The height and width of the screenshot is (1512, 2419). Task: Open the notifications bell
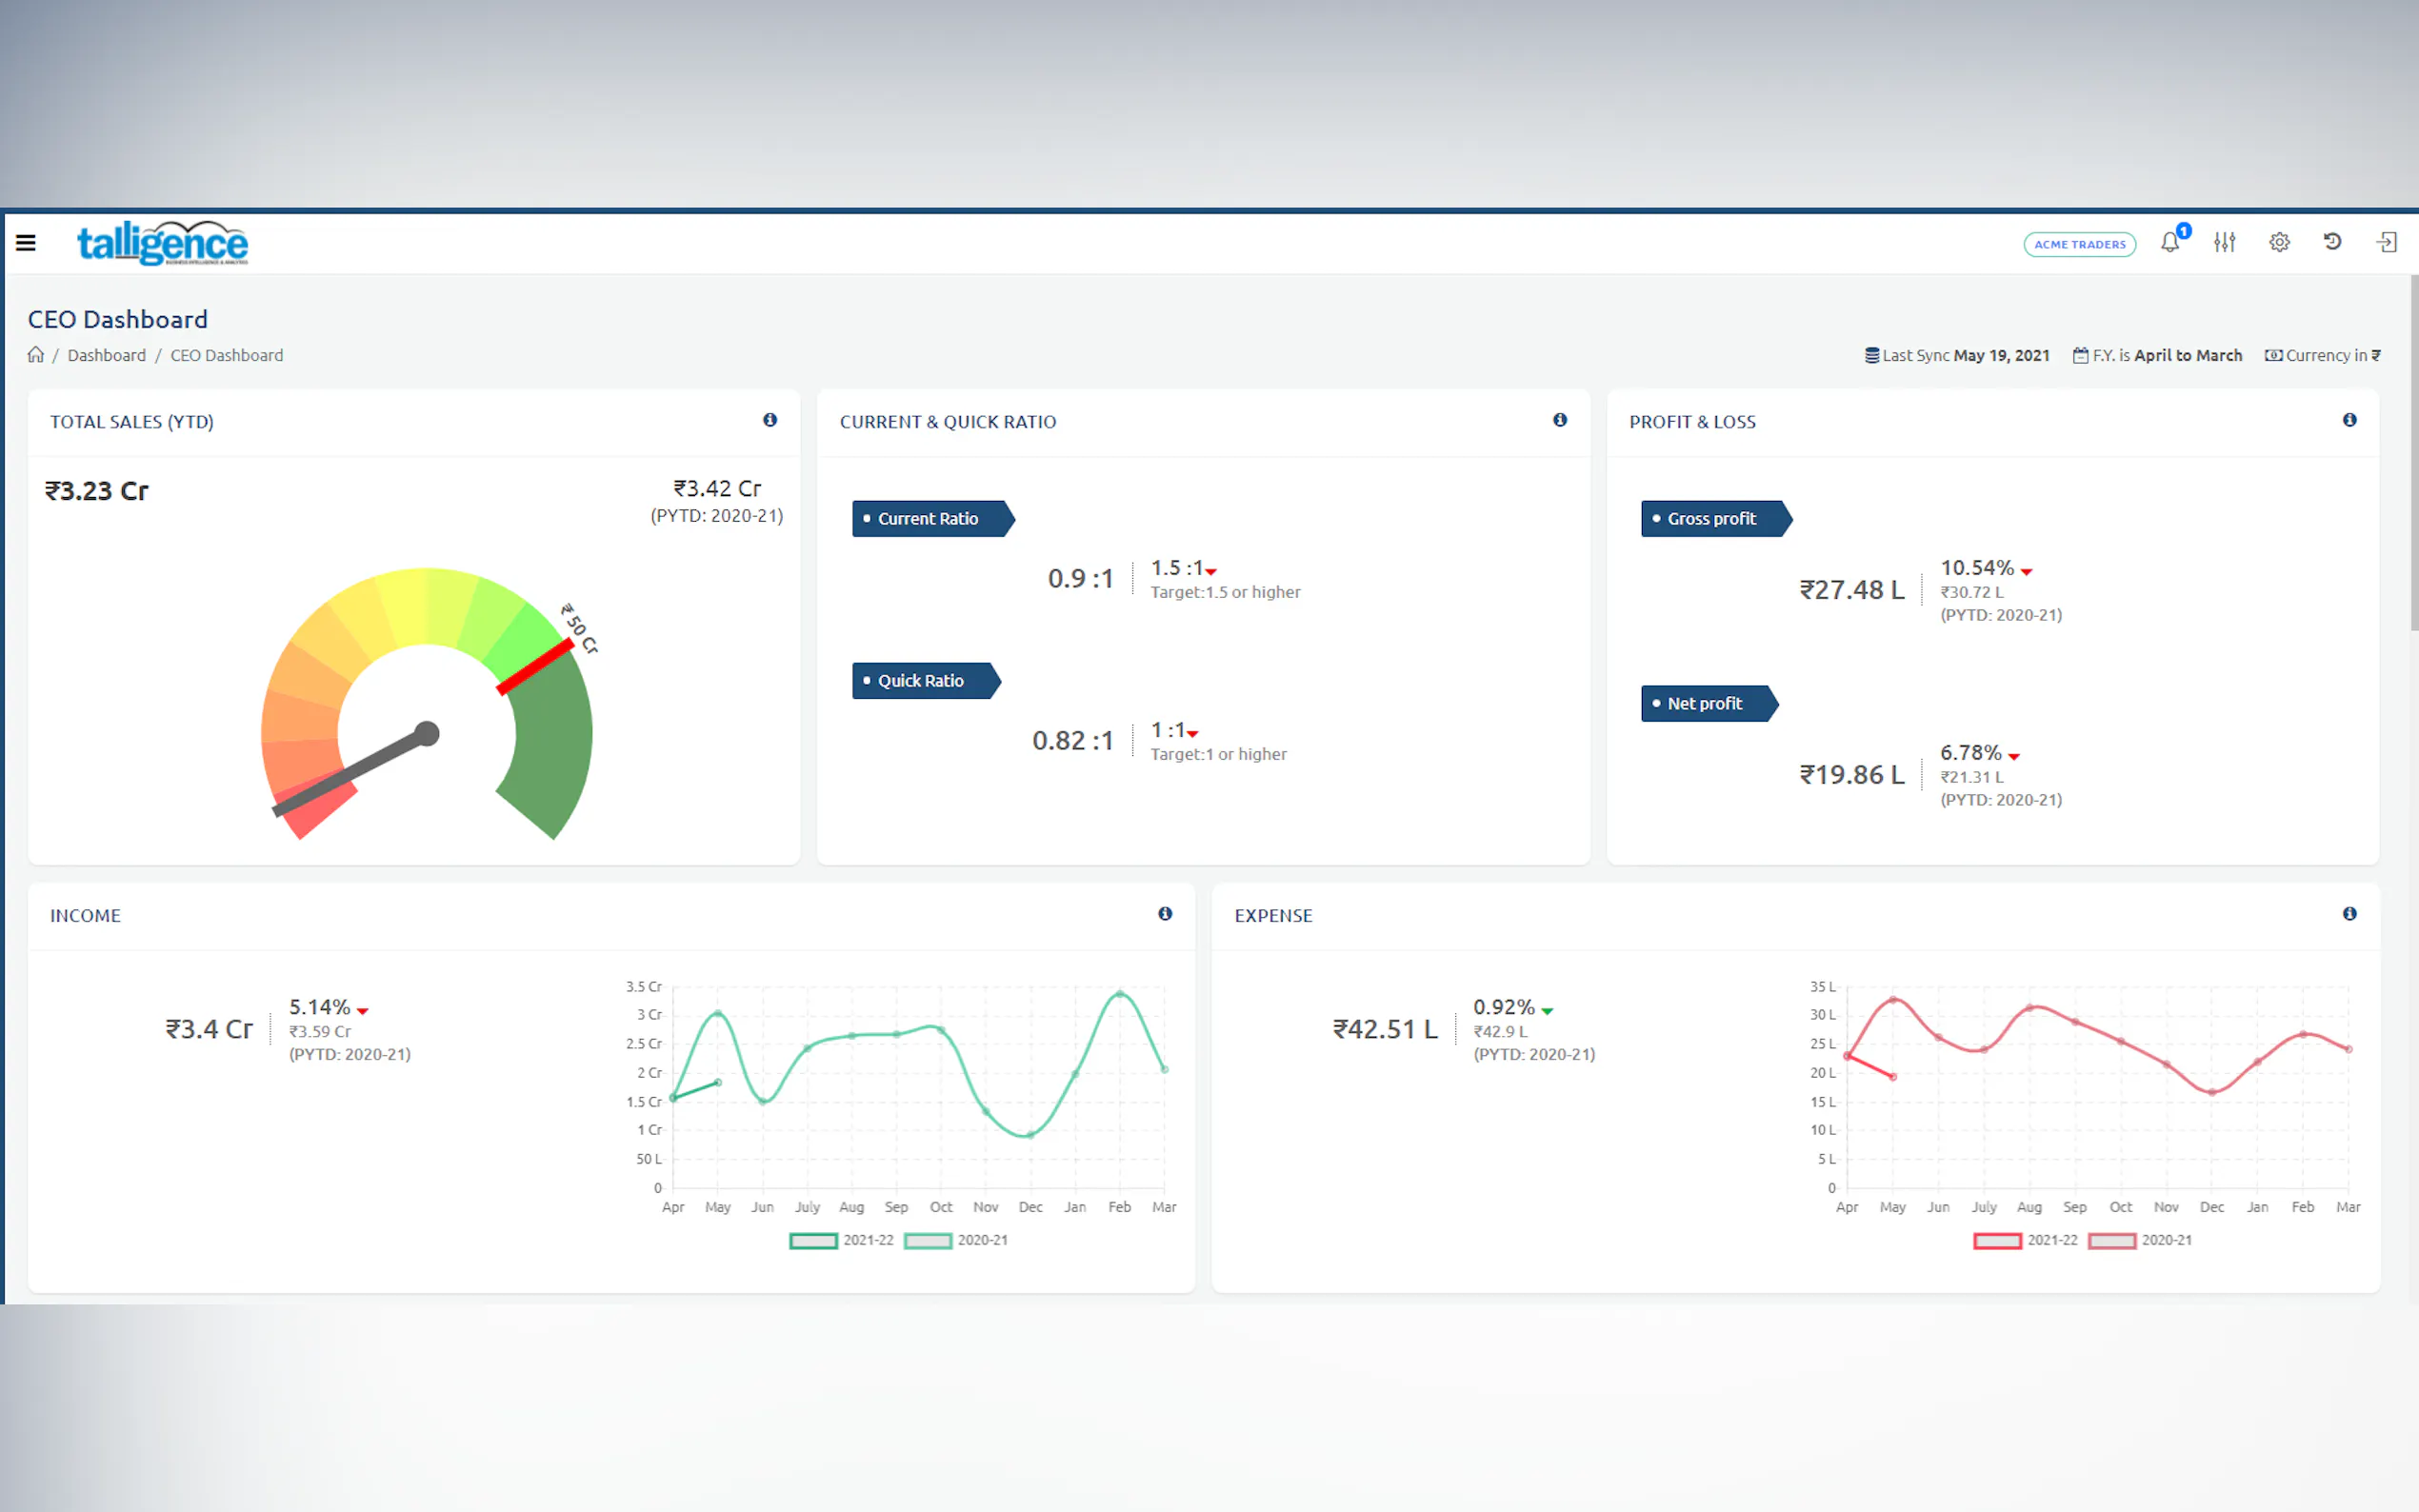click(2169, 243)
